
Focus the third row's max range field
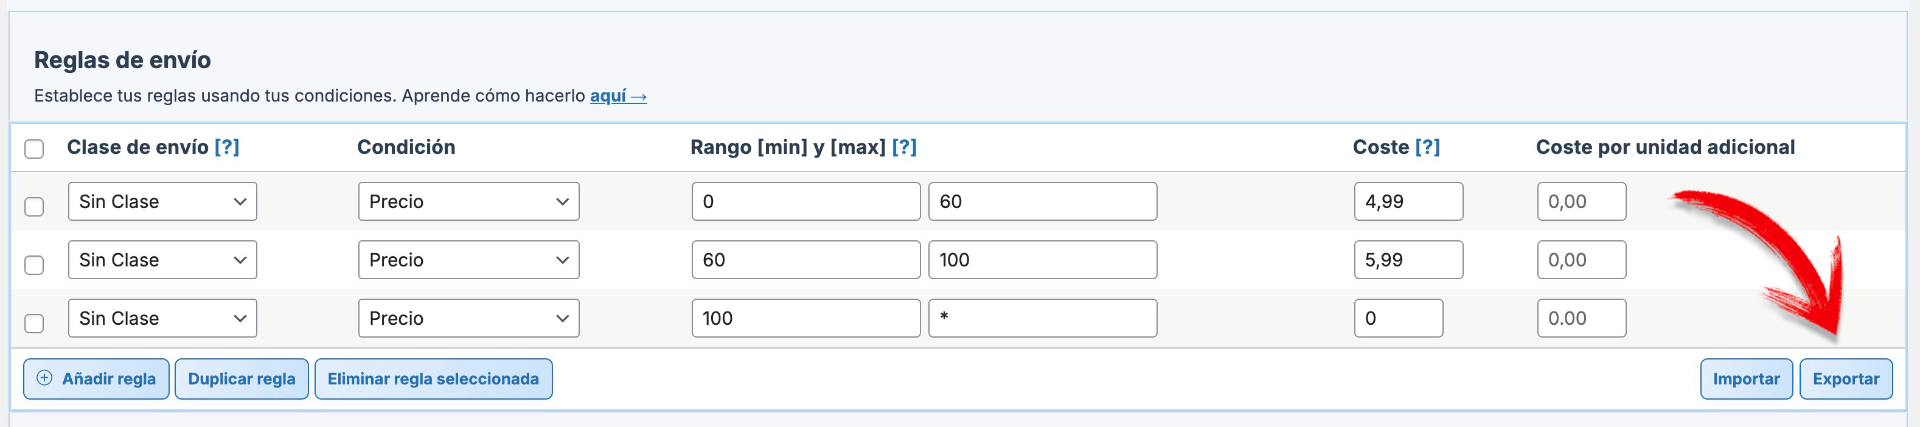point(1042,319)
